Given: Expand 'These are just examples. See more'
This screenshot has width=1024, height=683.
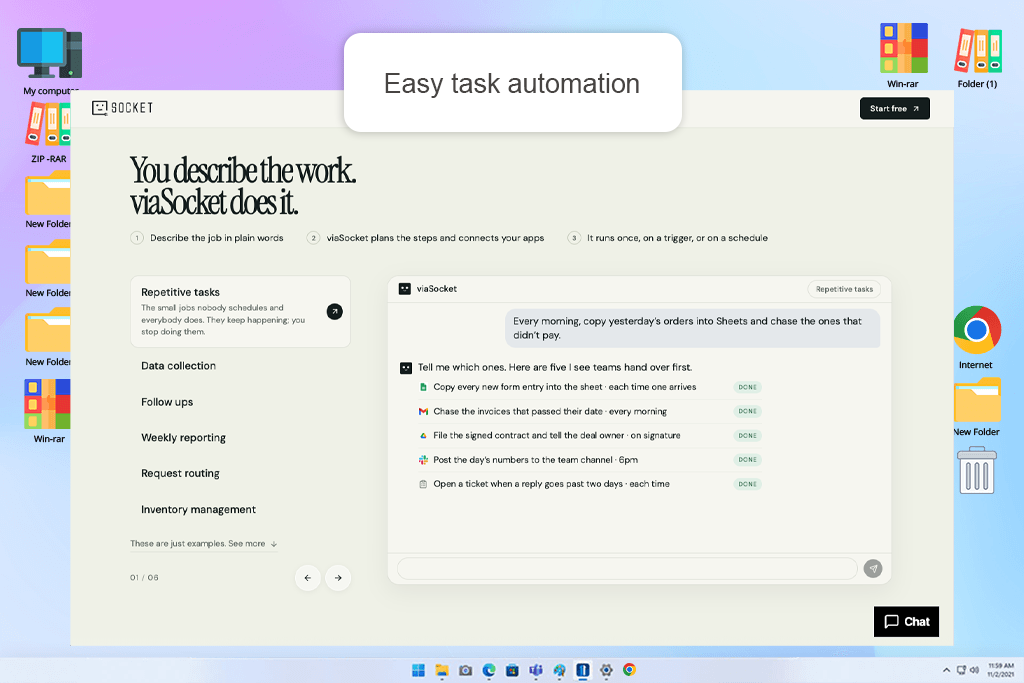Looking at the screenshot, I should [204, 543].
